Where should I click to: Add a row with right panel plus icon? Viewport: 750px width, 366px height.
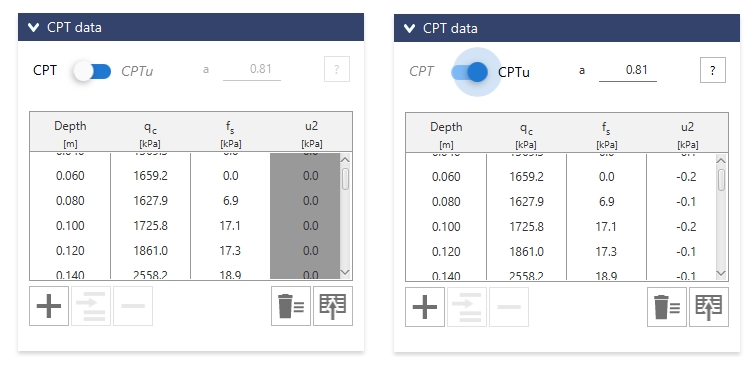425,307
